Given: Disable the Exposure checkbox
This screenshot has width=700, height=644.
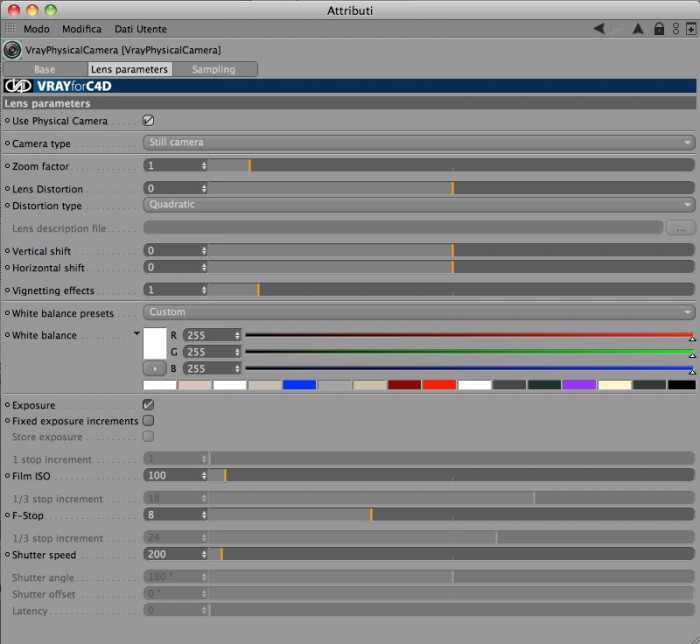Looking at the screenshot, I should pyautogui.click(x=148, y=404).
